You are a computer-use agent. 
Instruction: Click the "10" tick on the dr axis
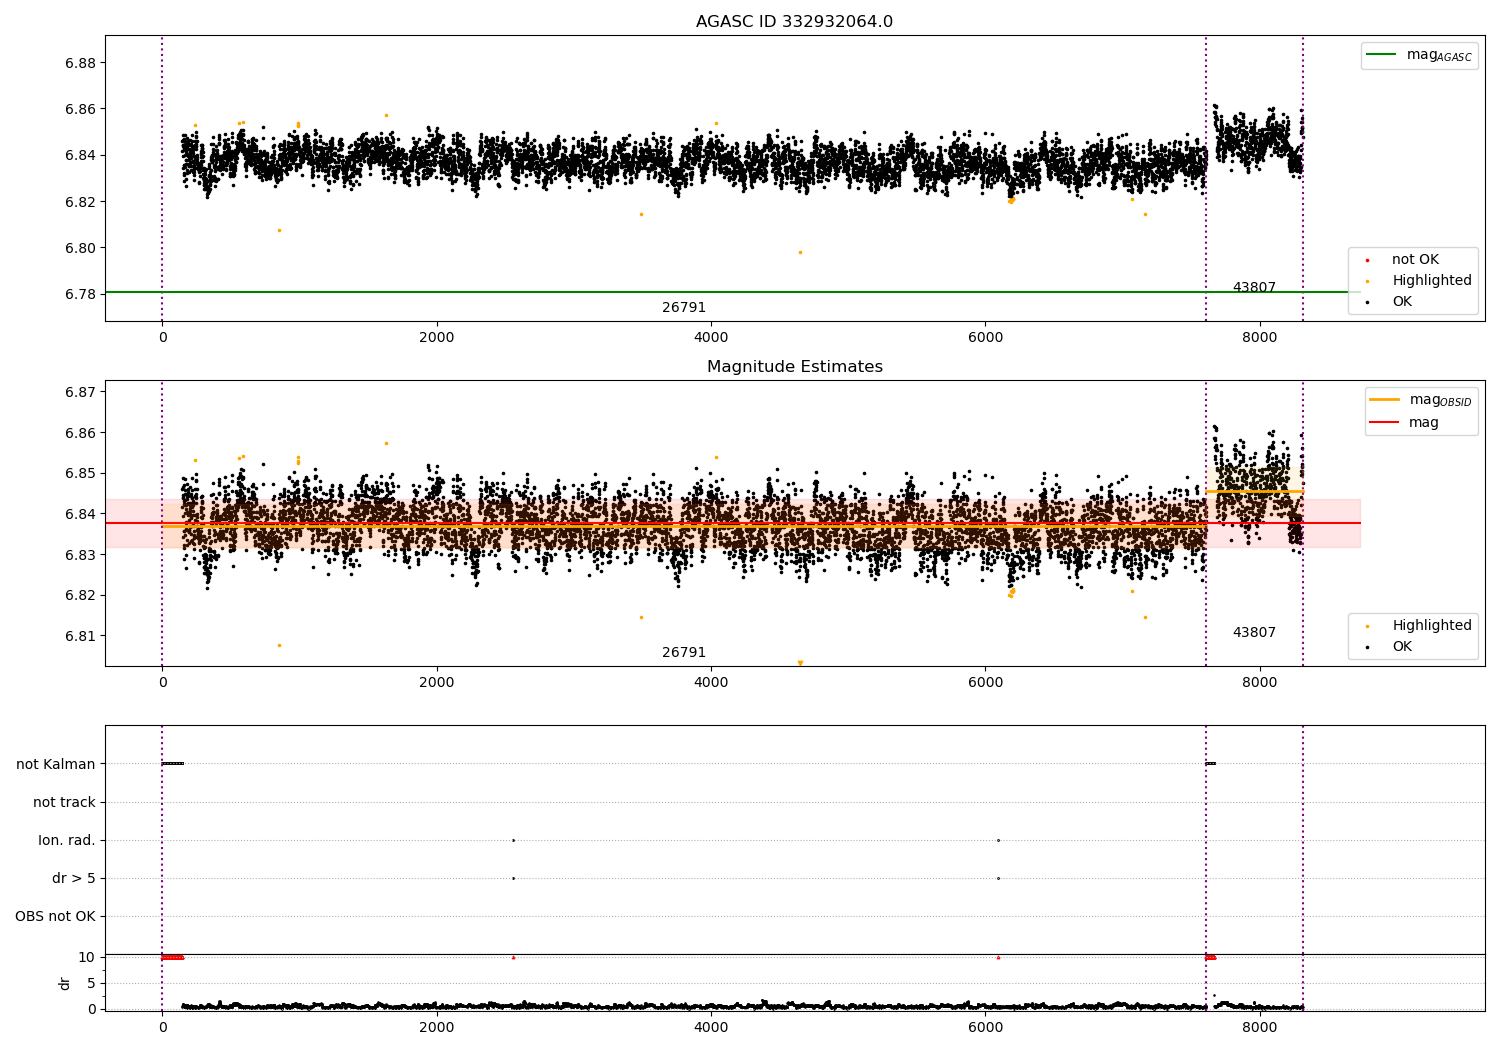87,958
